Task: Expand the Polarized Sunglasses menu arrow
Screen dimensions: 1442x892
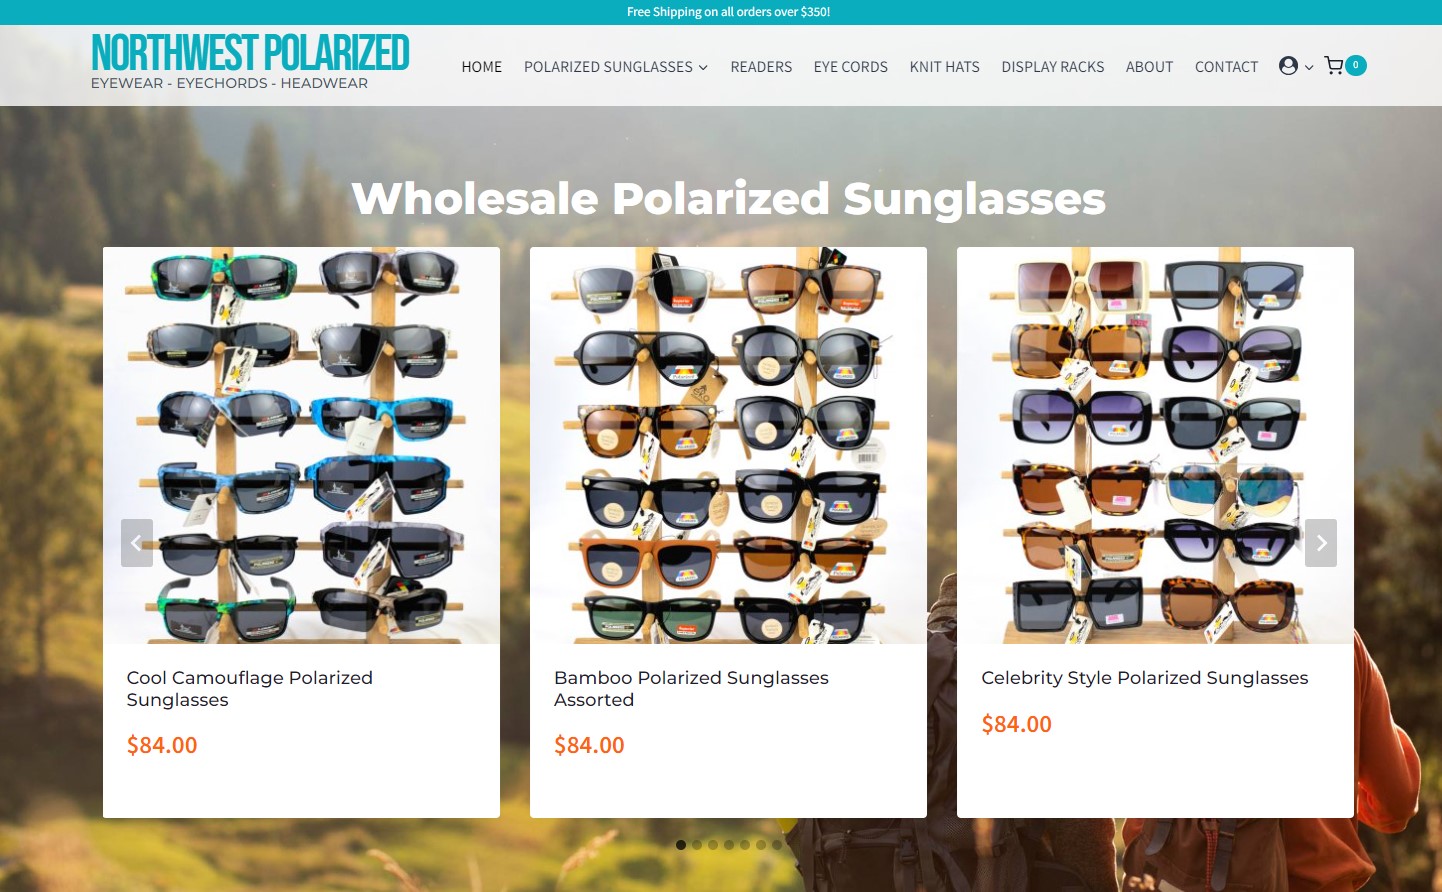Action: pos(703,68)
